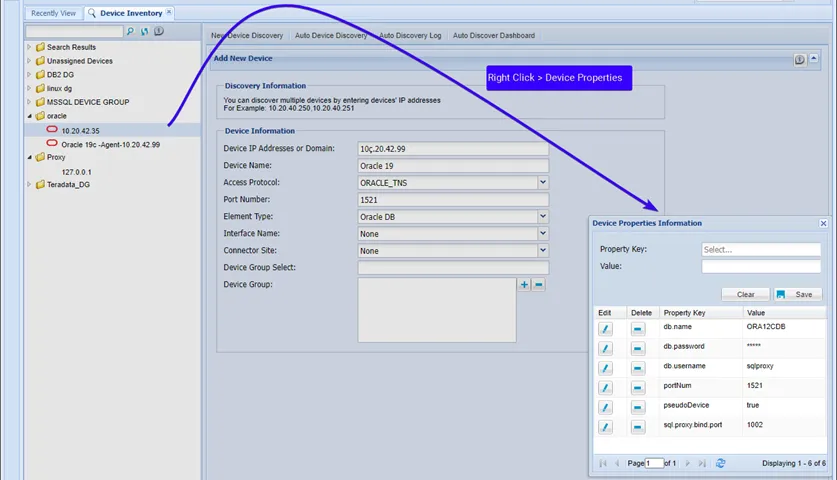Click the Value column header
This screenshot has width=837, height=480.
tap(785, 313)
